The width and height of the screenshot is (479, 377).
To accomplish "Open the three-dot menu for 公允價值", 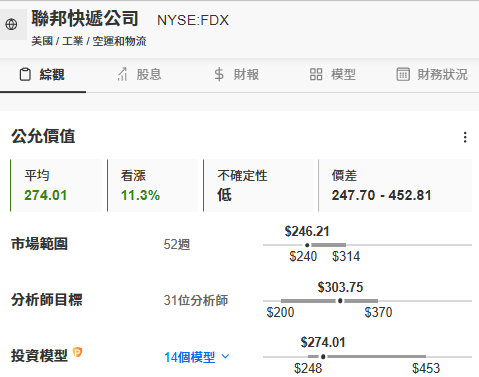I will click(465, 137).
